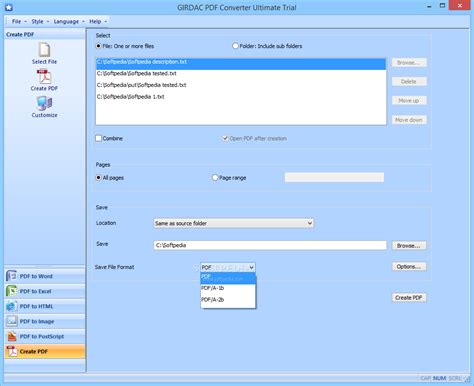This screenshot has width=474, height=386.
Task: Click the Select File icon
Action: pyautogui.click(x=44, y=50)
